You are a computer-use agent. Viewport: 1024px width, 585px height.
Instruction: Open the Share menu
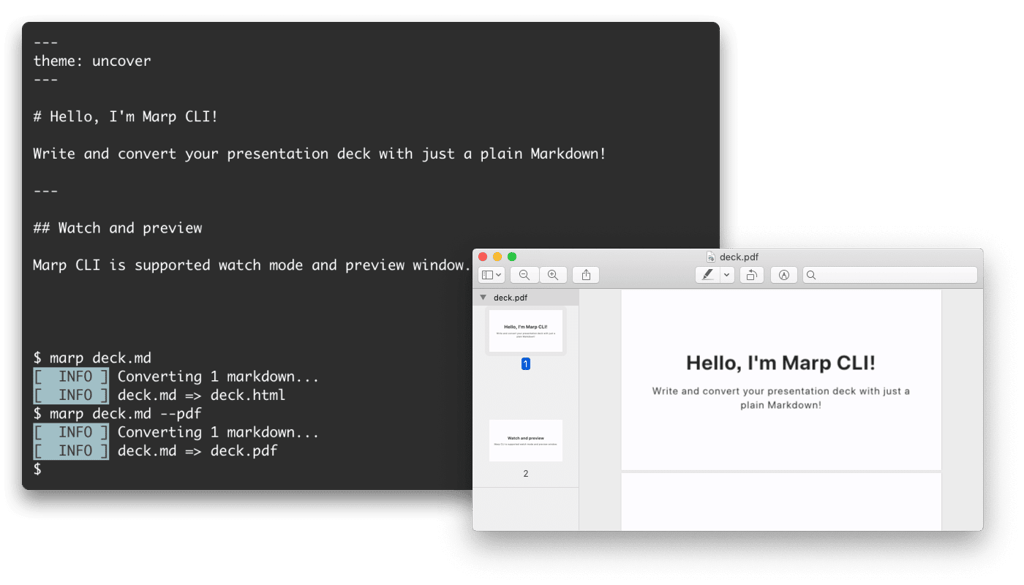tap(587, 275)
